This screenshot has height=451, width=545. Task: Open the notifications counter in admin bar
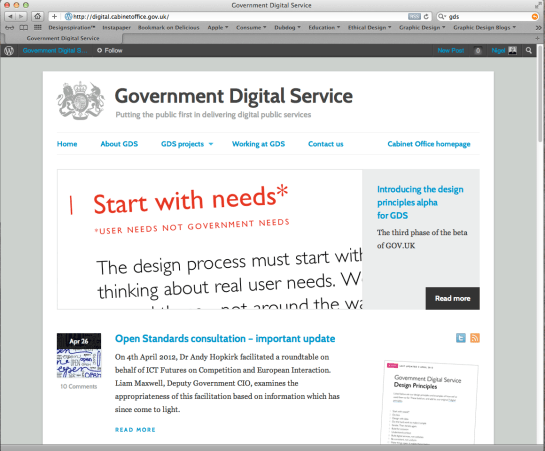pyautogui.click(x=478, y=51)
